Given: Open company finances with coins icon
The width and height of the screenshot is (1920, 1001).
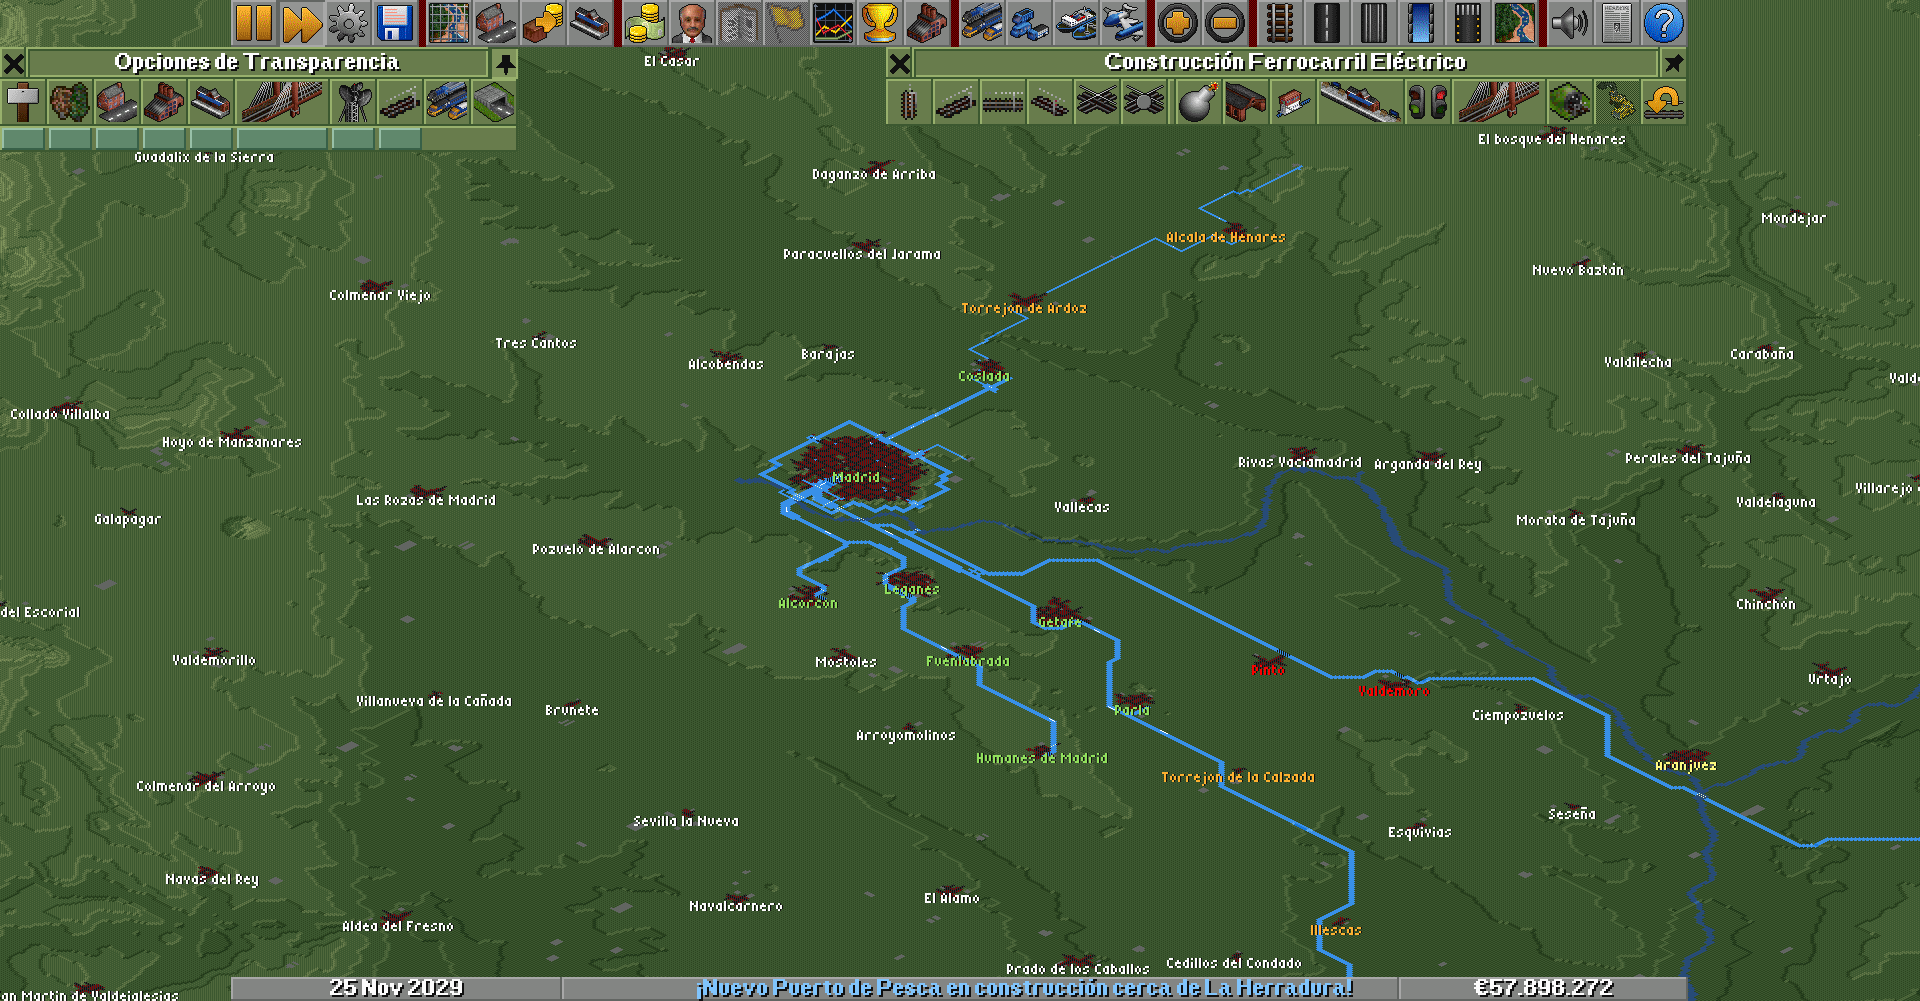Looking at the screenshot, I should pyautogui.click(x=645, y=23).
